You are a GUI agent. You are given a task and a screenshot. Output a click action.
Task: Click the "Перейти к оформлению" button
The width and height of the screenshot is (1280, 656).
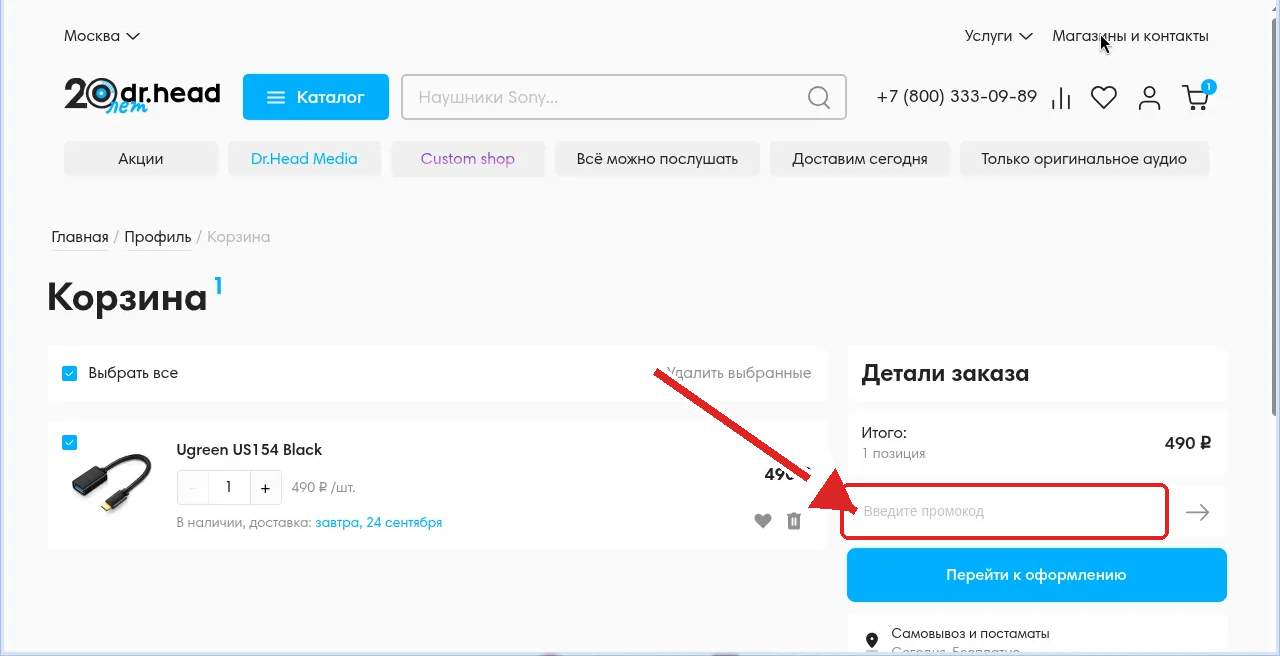point(1037,575)
